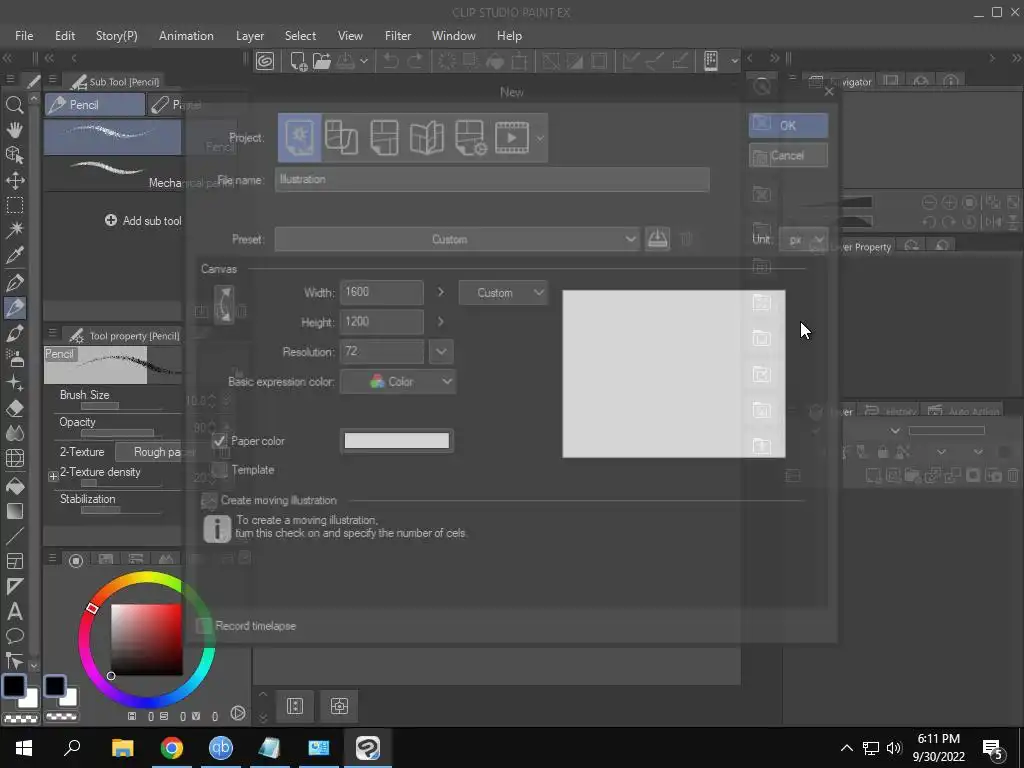Select the Brush tool
This screenshot has height=768, width=1024.
coord(14,333)
